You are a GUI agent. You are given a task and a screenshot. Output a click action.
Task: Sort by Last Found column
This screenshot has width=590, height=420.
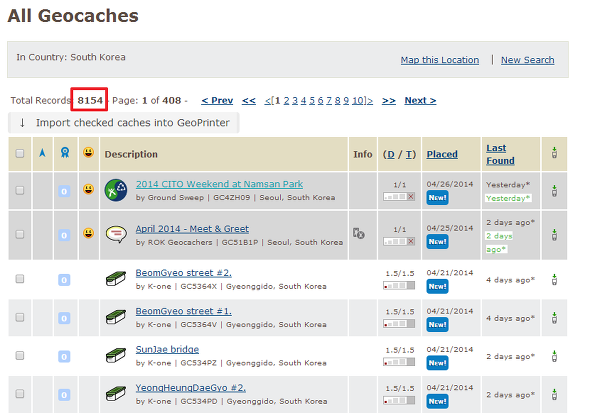click(x=500, y=154)
